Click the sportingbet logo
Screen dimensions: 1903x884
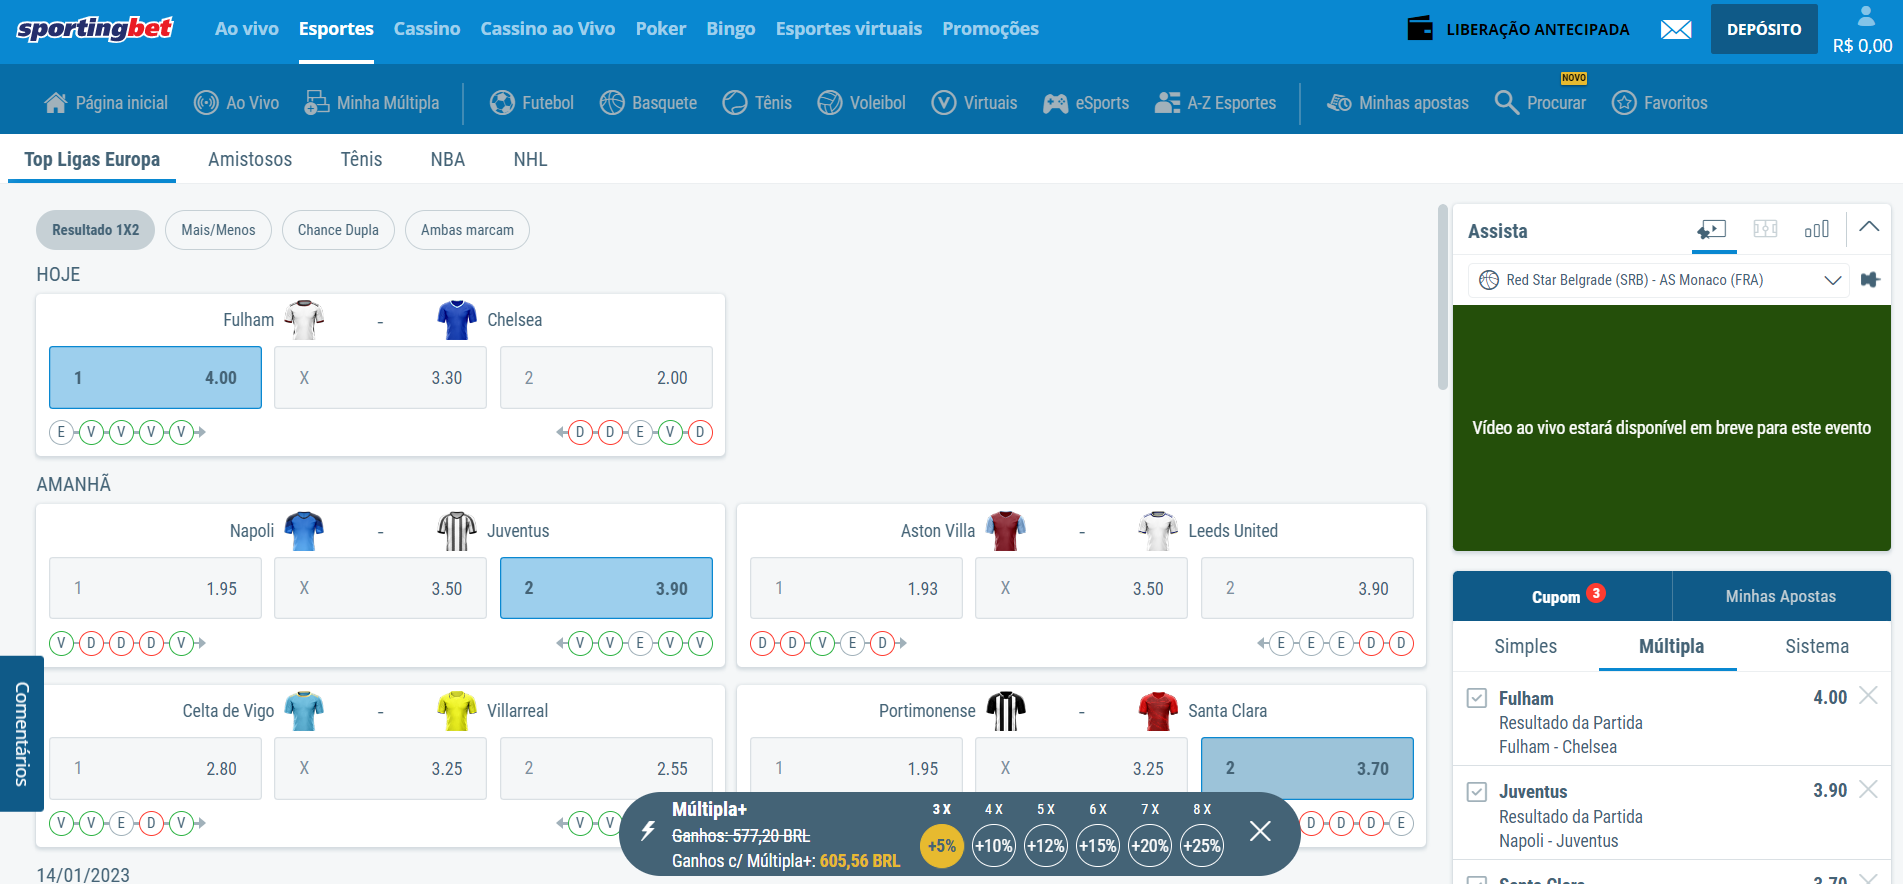click(x=95, y=28)
